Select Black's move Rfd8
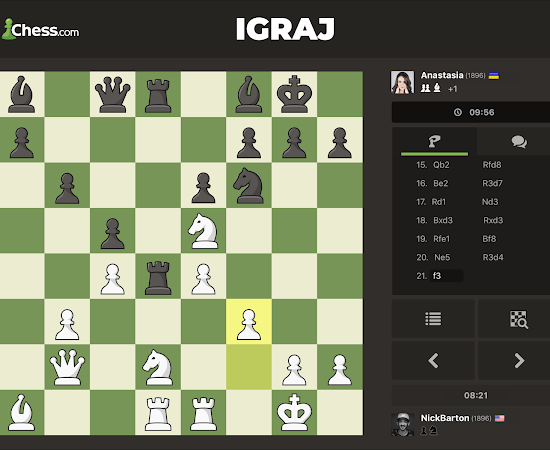This screenshot has height=450, width=550. point(492,165)
